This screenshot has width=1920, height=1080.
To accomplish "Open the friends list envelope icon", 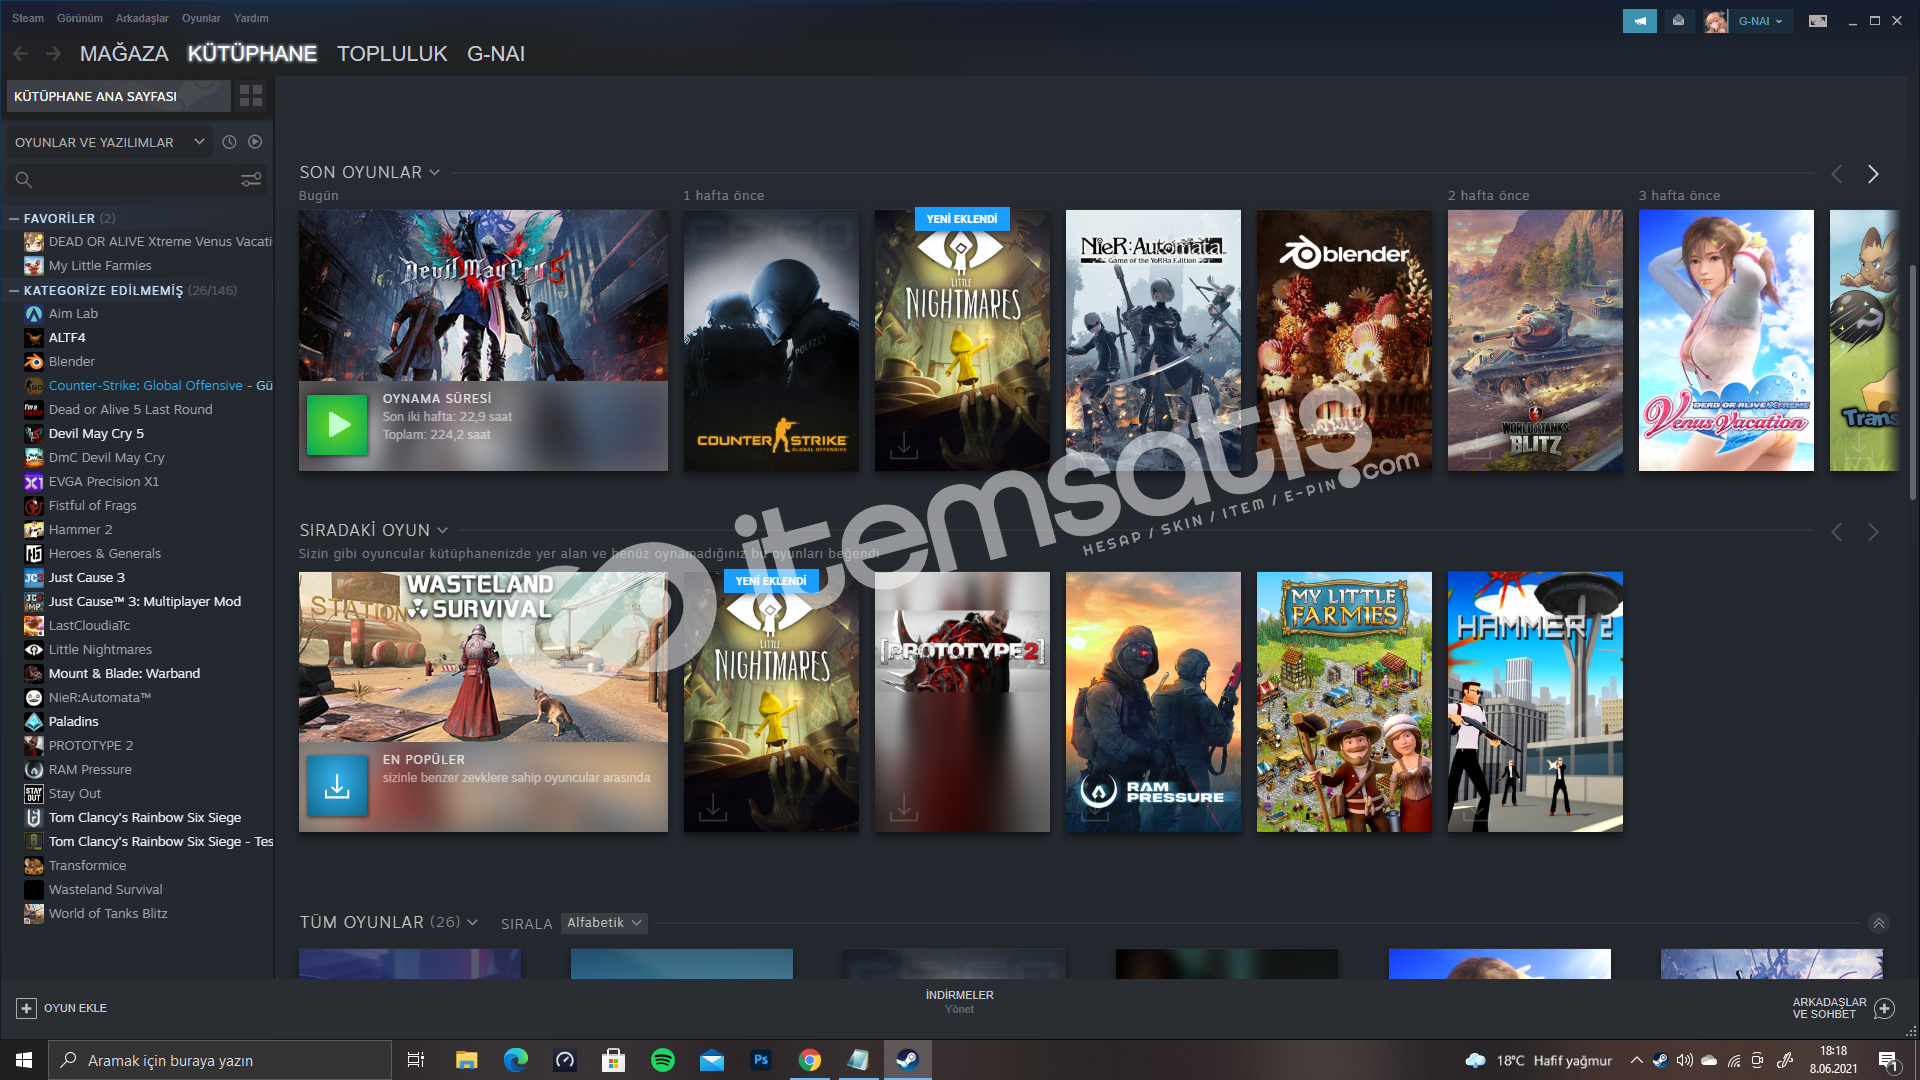I will click(x=1679, y=21).
